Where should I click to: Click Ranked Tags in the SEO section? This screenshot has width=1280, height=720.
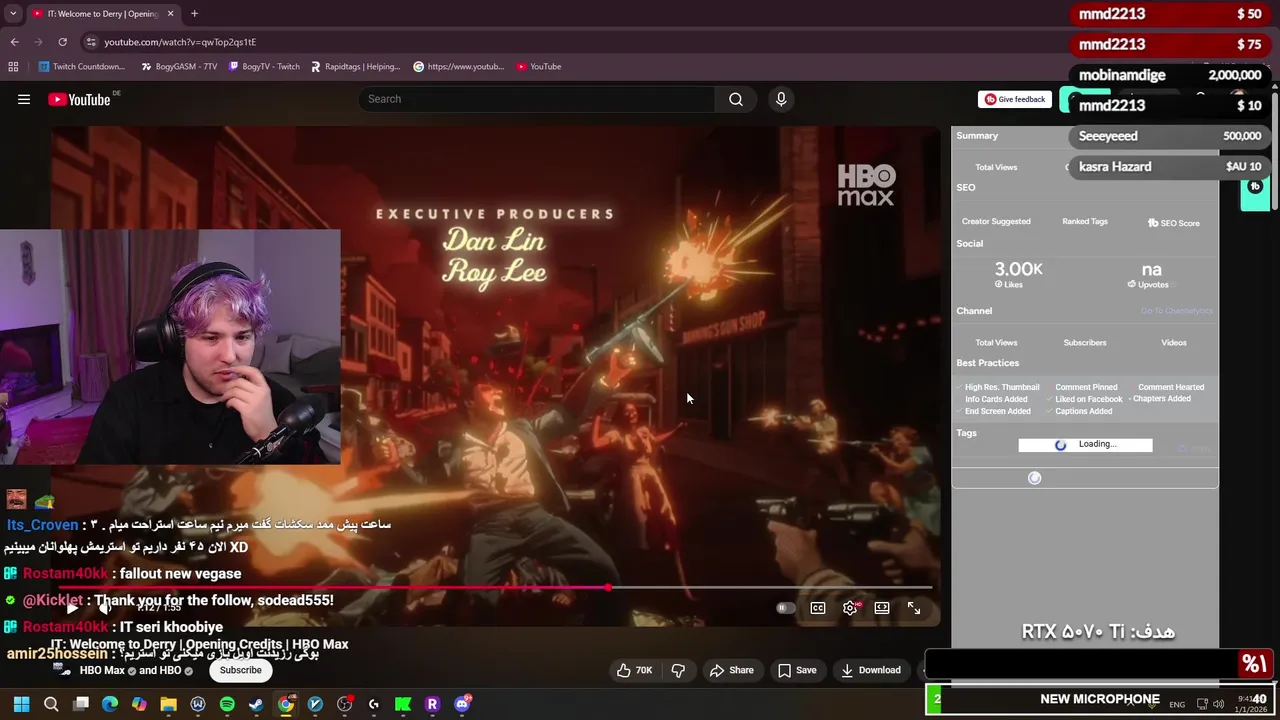[x=1085, y=221]
